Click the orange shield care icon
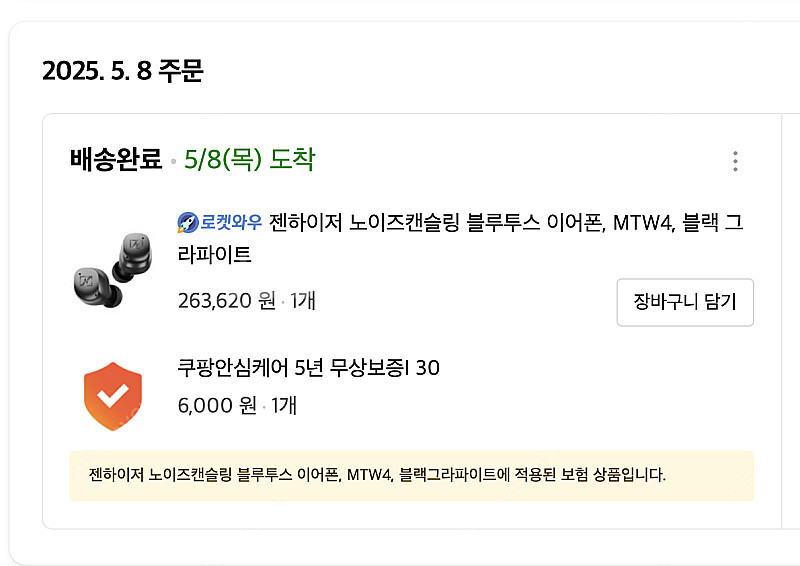800x566 pixels. point(112,395)
